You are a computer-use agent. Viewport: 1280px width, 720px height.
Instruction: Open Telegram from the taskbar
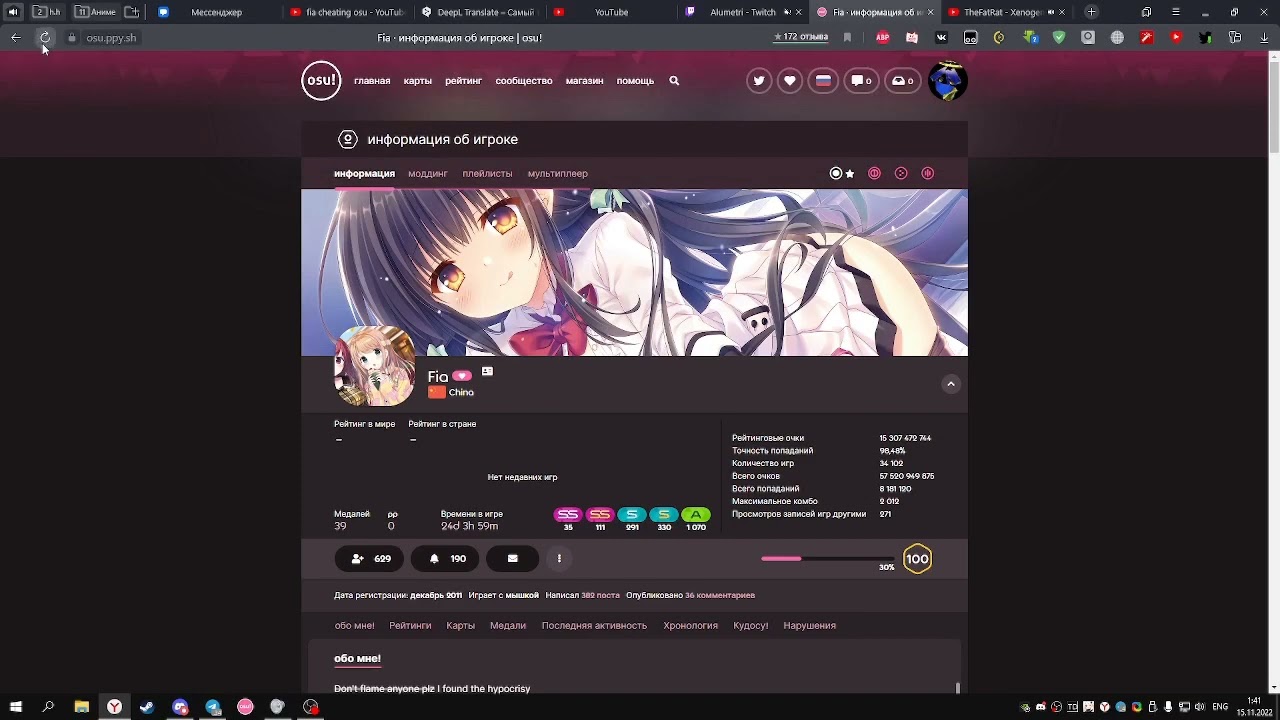(213, 707)
